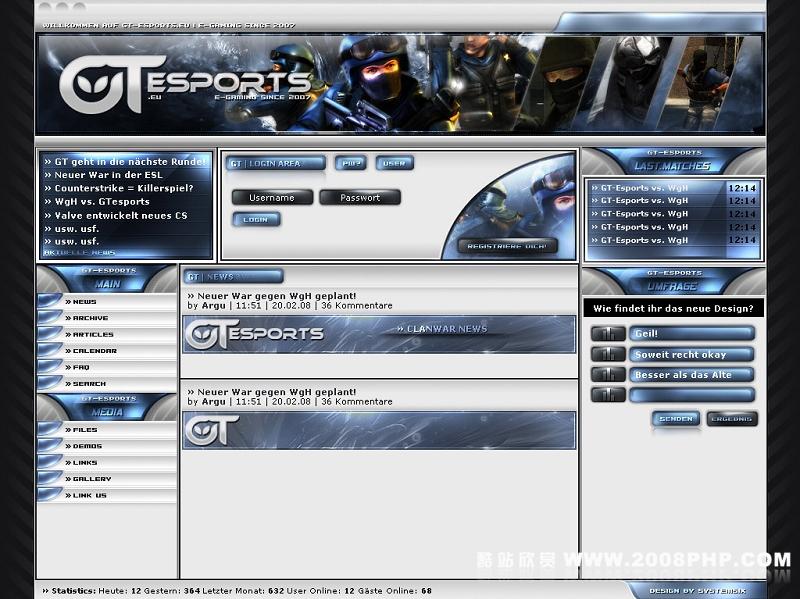View poll results via Ergebnis button
Screen dimensions: 800x599
click(732, 419)
